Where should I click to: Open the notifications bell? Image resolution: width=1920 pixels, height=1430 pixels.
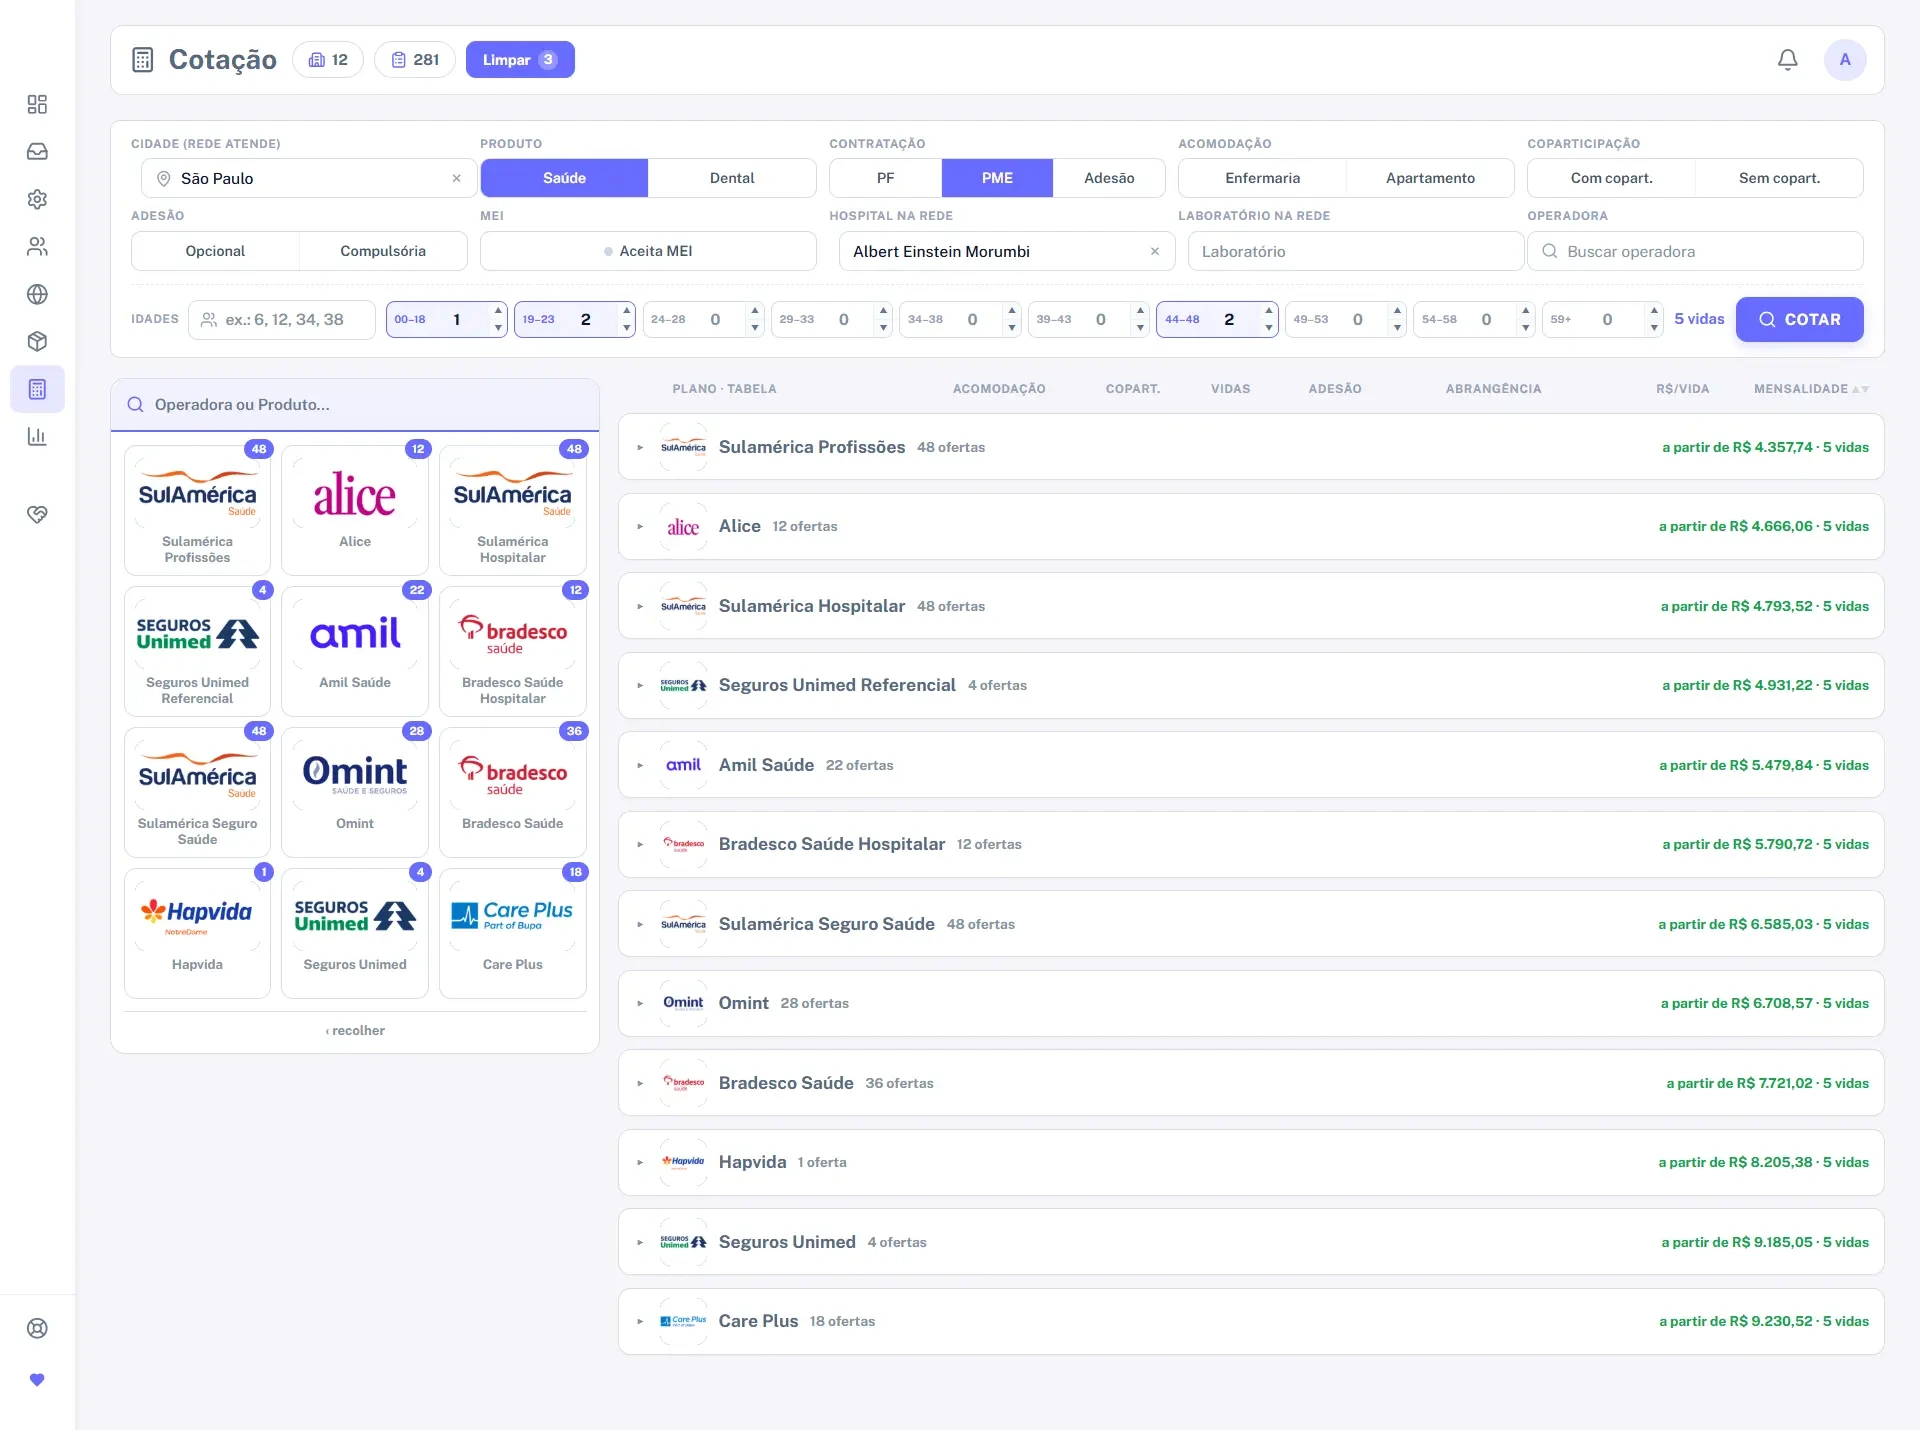pyautogui.click(x=1787, y=60)
